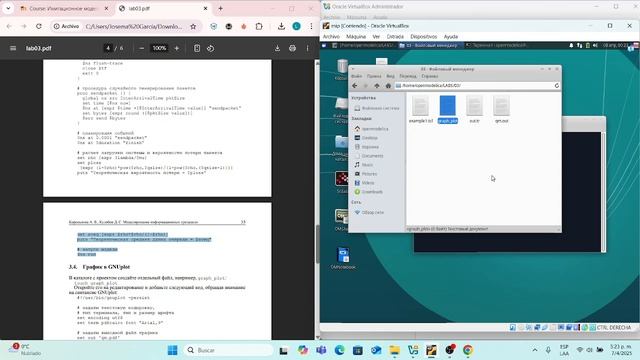
Task: Open the Файл menu in the file manager
Action: coord(356,76)
